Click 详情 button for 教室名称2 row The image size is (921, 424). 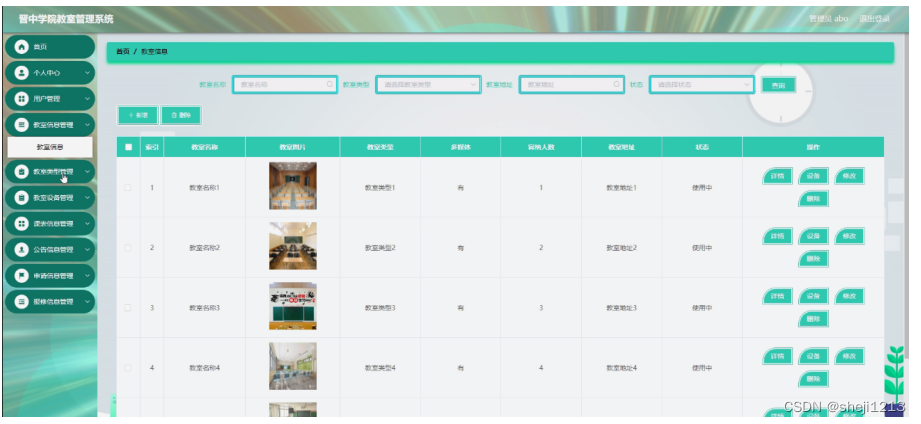pos(777,236)
